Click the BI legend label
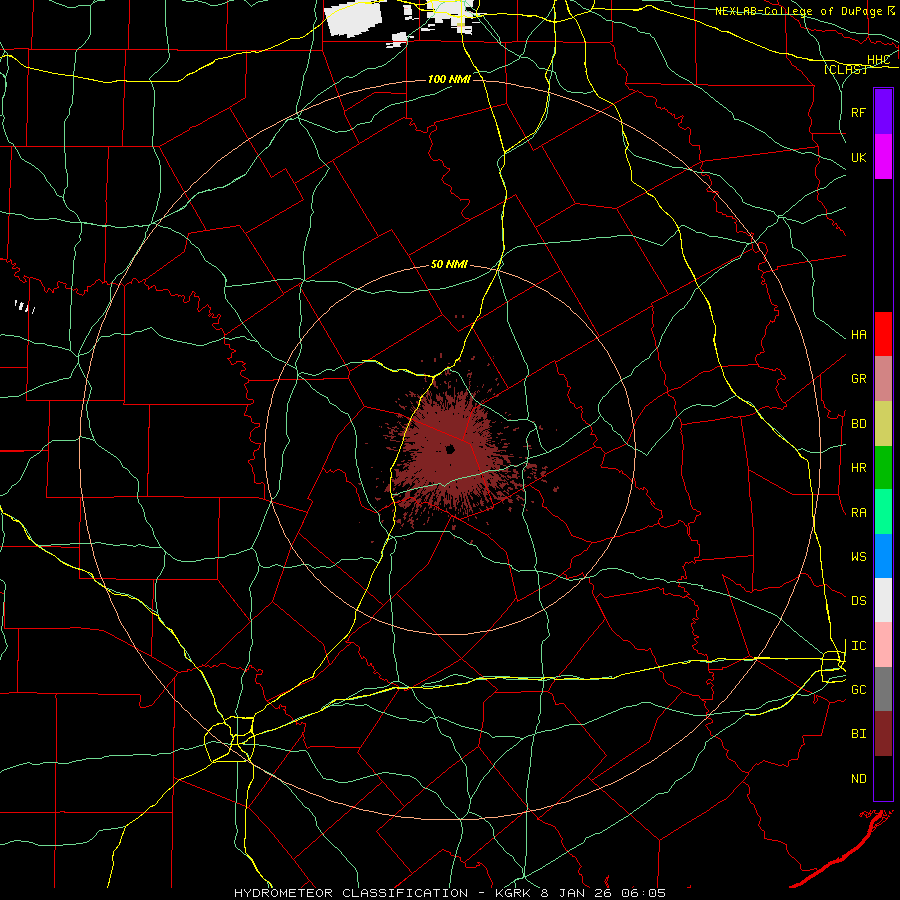The width and height of the screenshot is (900, 900). (858, 734)
